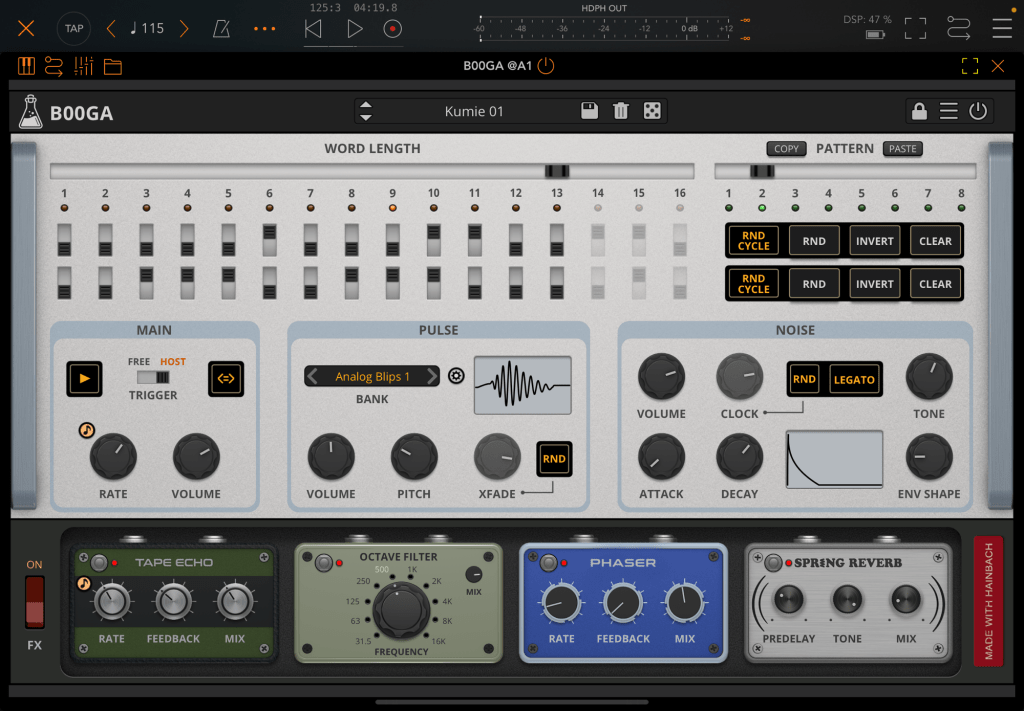This screenshot has width=1024, height=711.
Task: Toggle the Free/Host trigger switch
Action: coord(154,378)
